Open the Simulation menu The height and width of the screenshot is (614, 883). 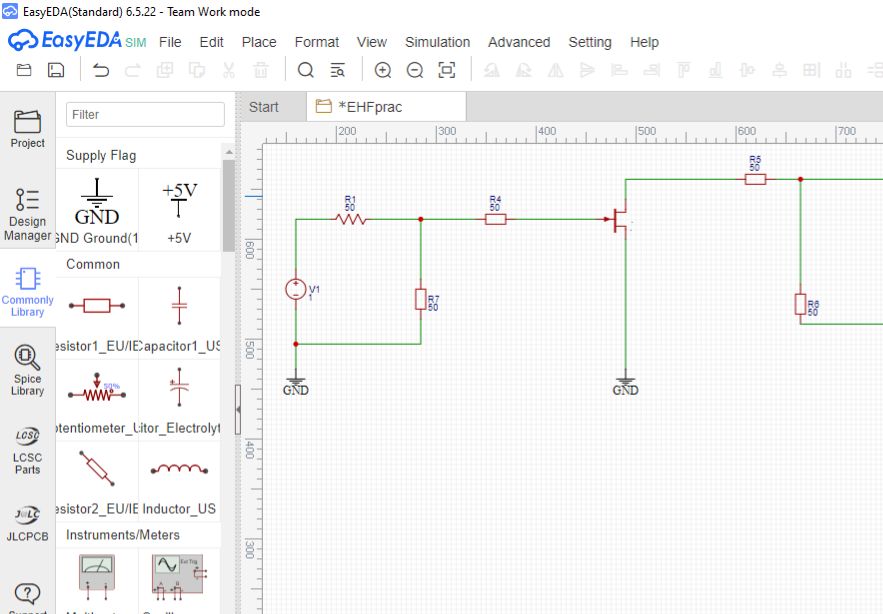(437, 42)
